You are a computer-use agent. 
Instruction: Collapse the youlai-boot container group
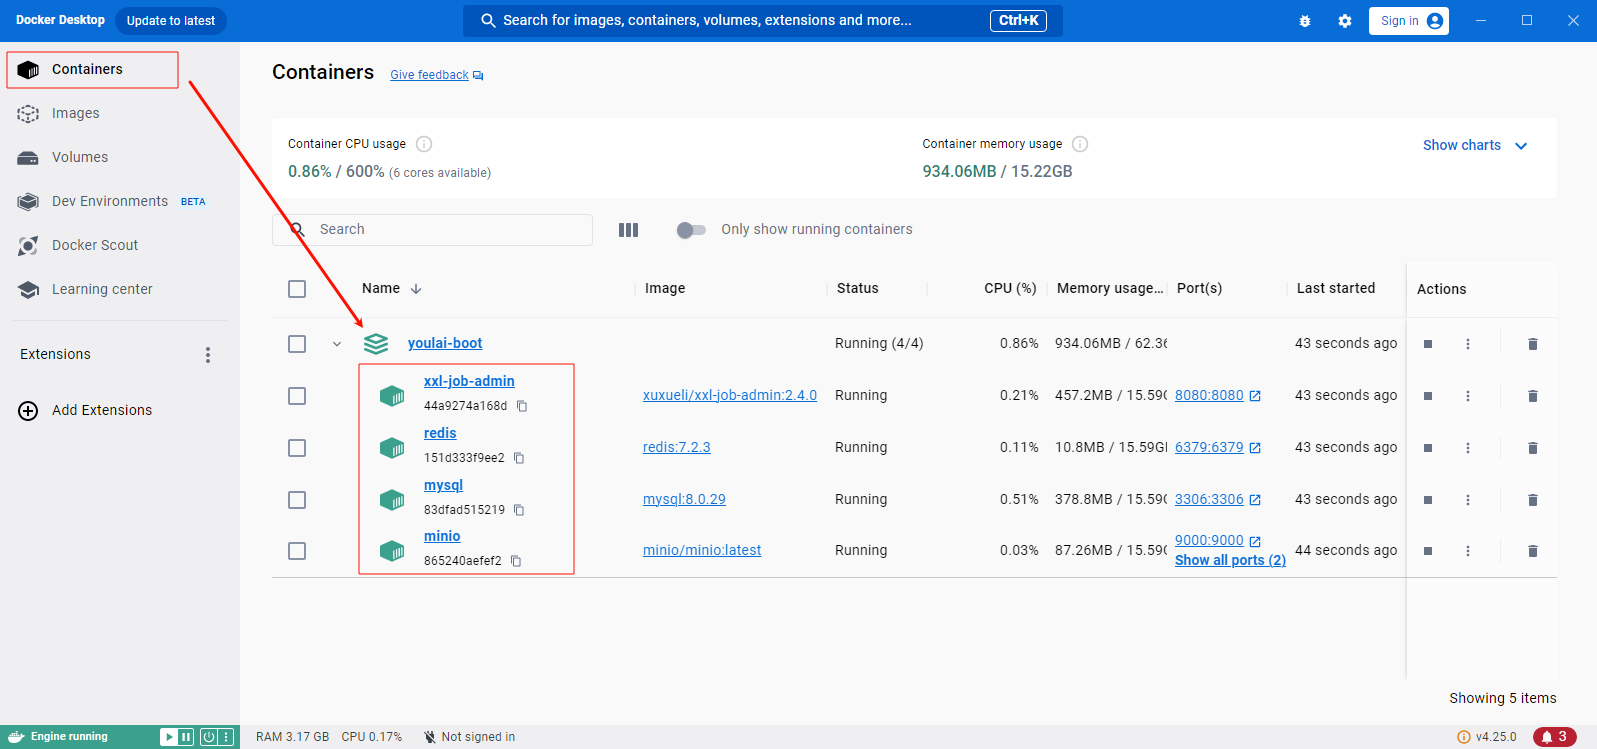pos(337,344)
